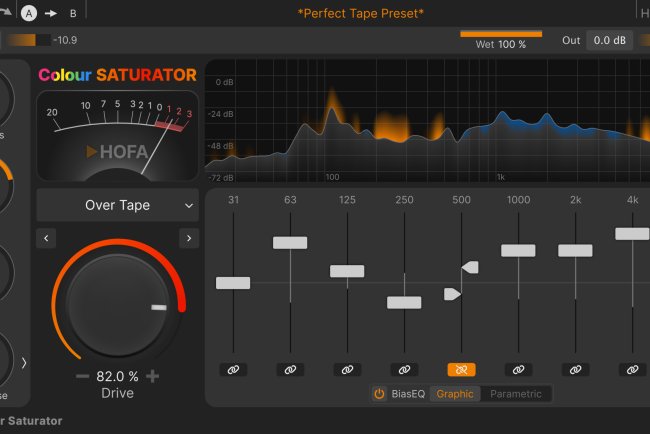Click the 2k band fader
Screen dimensions: 650x434
pyautogui.click(x=575, y=251)
